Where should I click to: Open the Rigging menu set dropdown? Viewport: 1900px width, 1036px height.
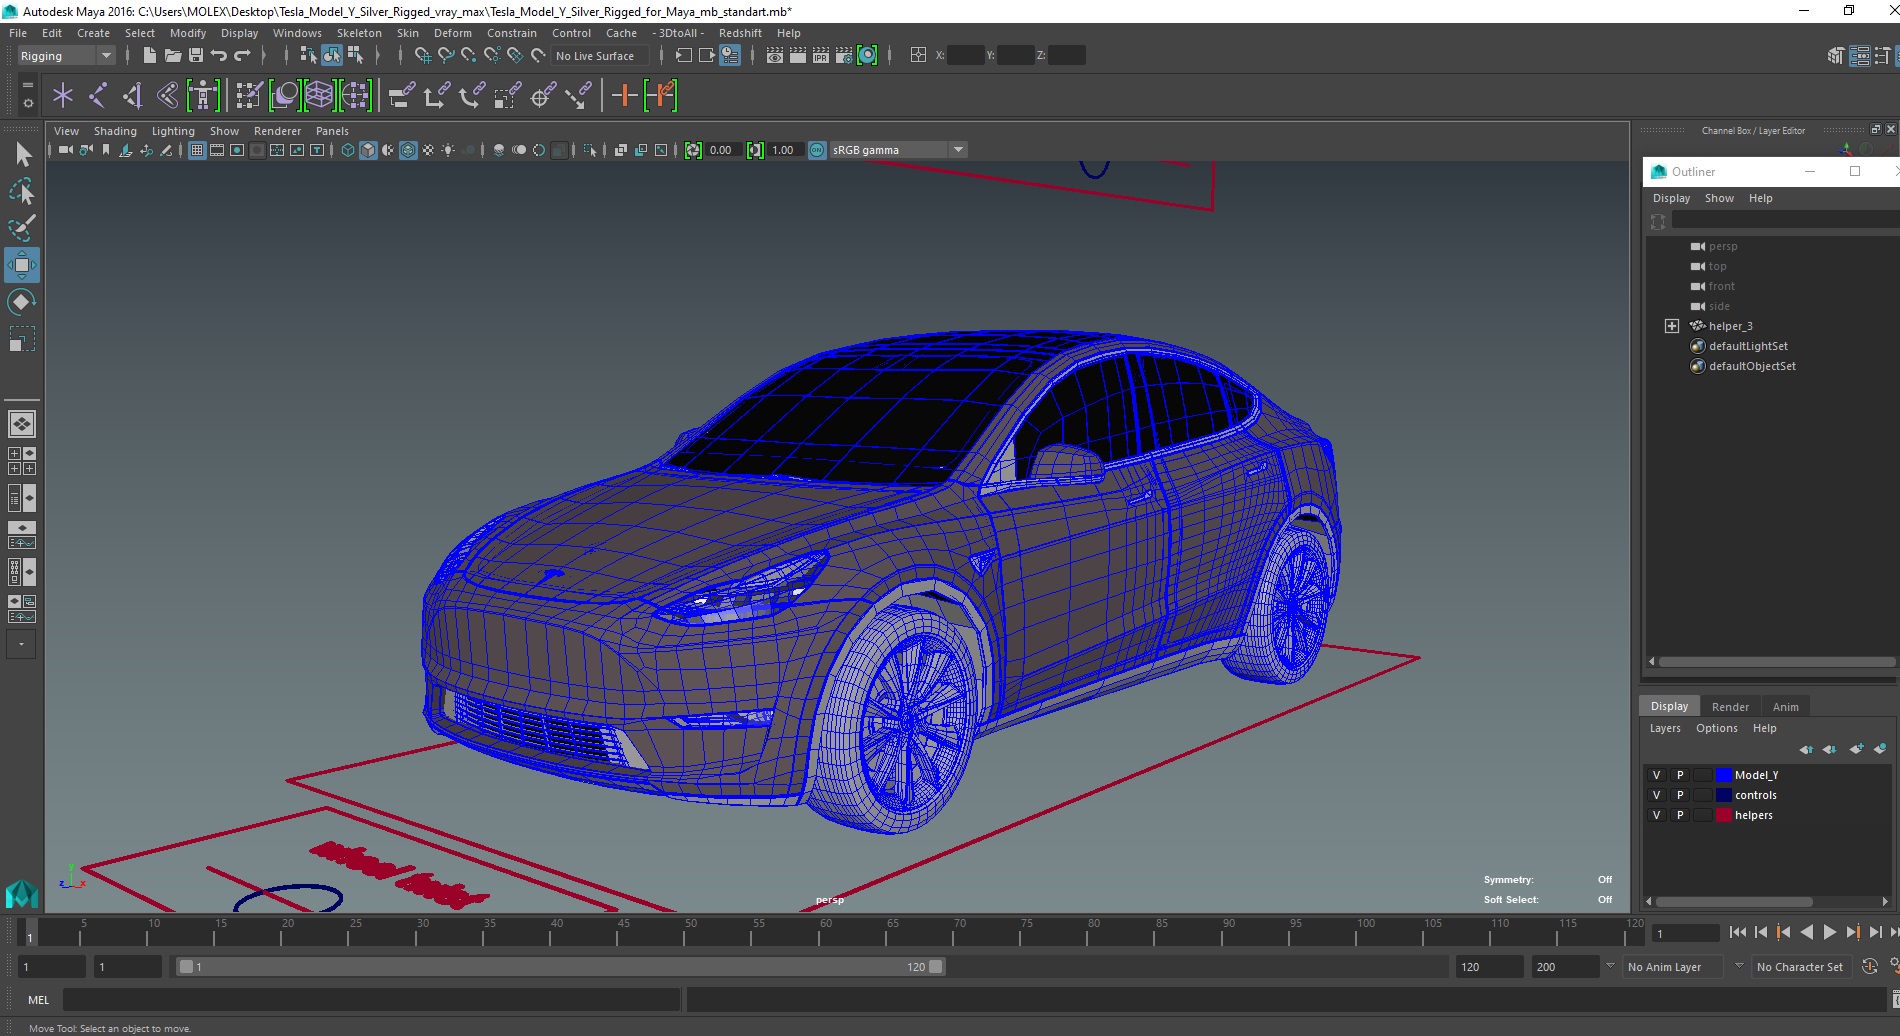pyautogui.click(x=66, y=56)
